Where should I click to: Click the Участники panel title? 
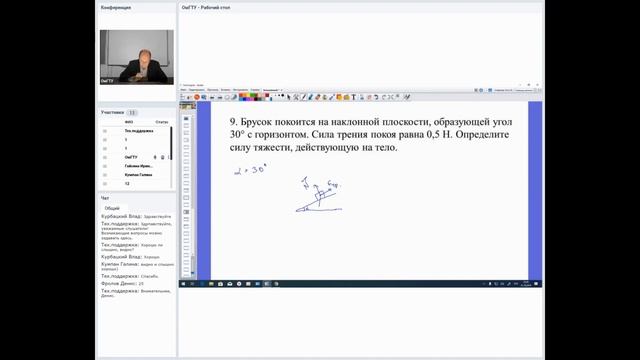112,112
